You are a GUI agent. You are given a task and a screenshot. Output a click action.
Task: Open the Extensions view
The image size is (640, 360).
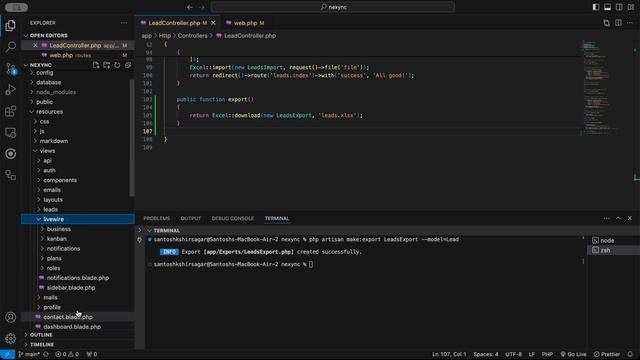11,111
